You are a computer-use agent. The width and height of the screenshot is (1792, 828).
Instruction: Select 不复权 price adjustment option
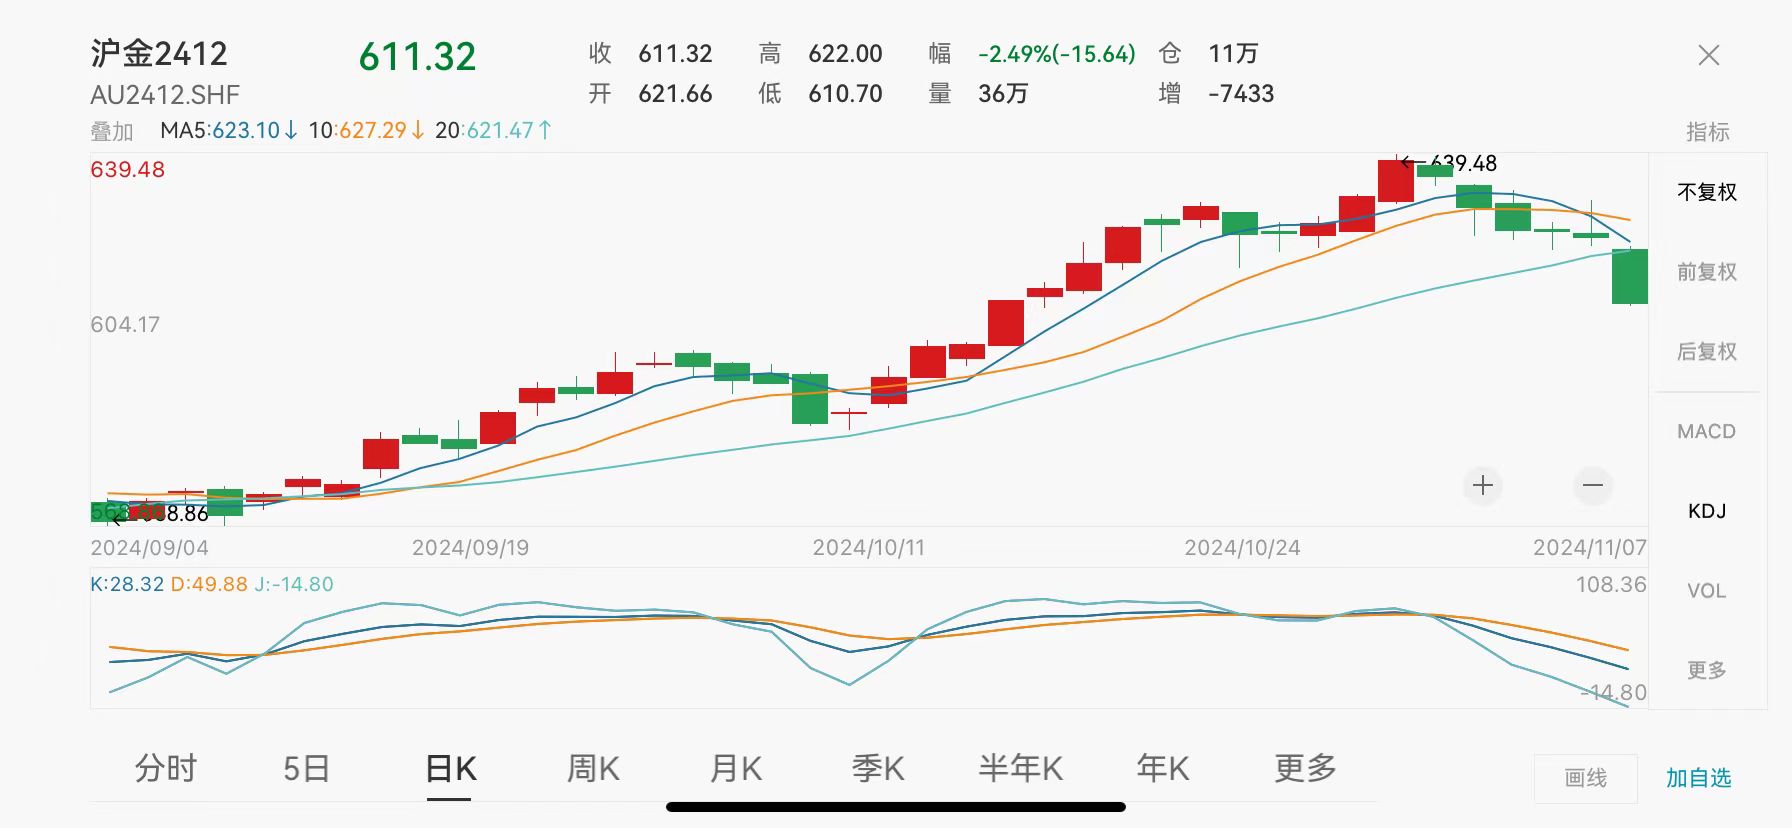click(1706, 192)
